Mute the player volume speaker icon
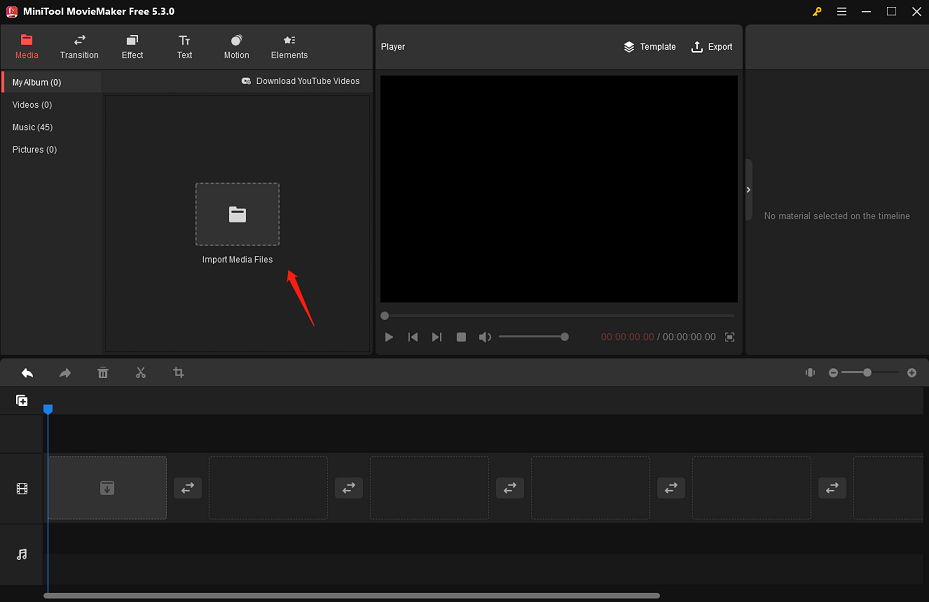Screen dimensions: 929x602 [x=485, y=337]
